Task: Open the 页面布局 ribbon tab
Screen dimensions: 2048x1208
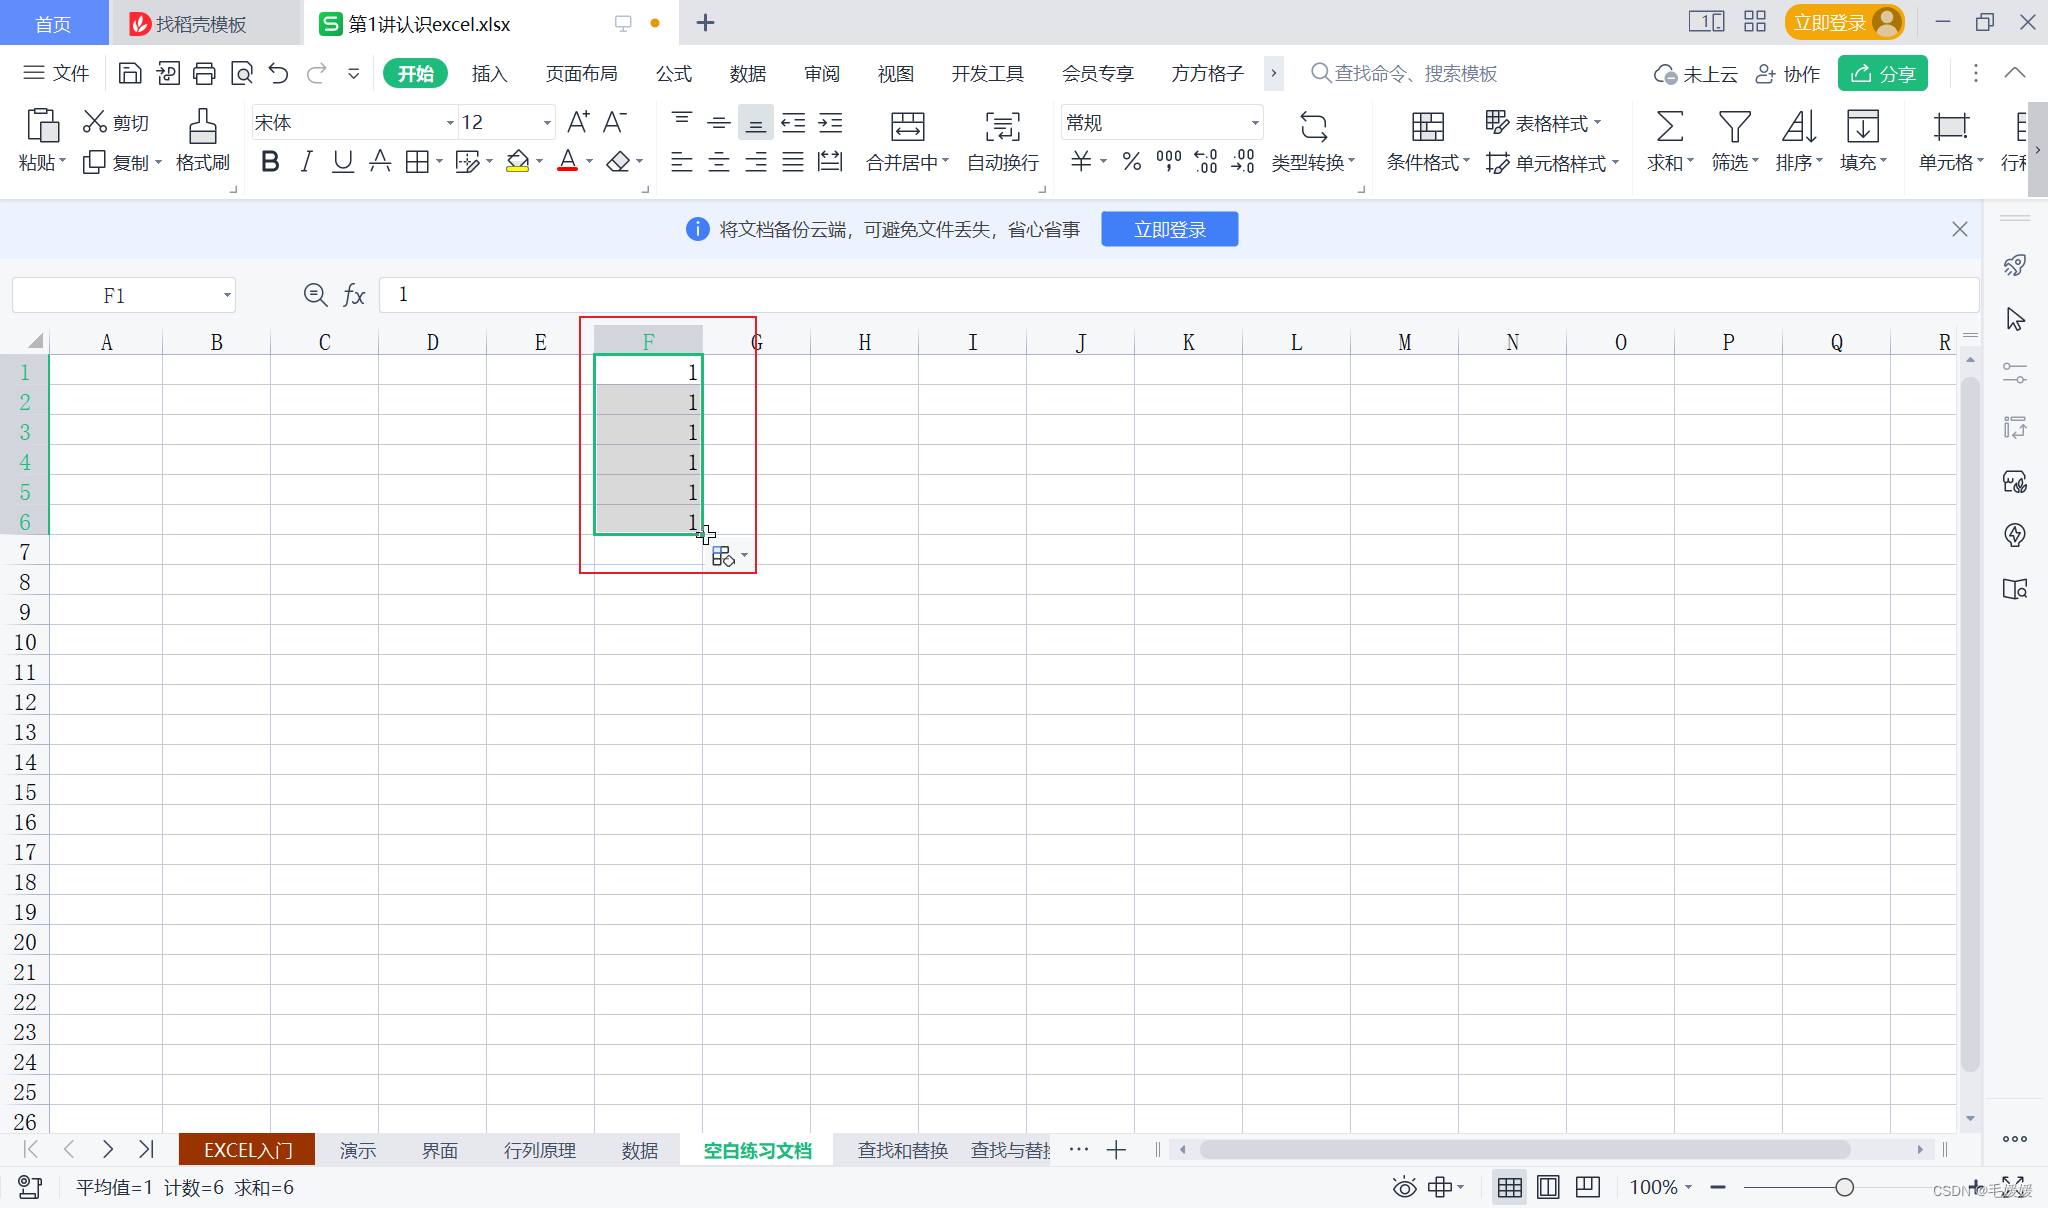Action: (x=581, y=74)
